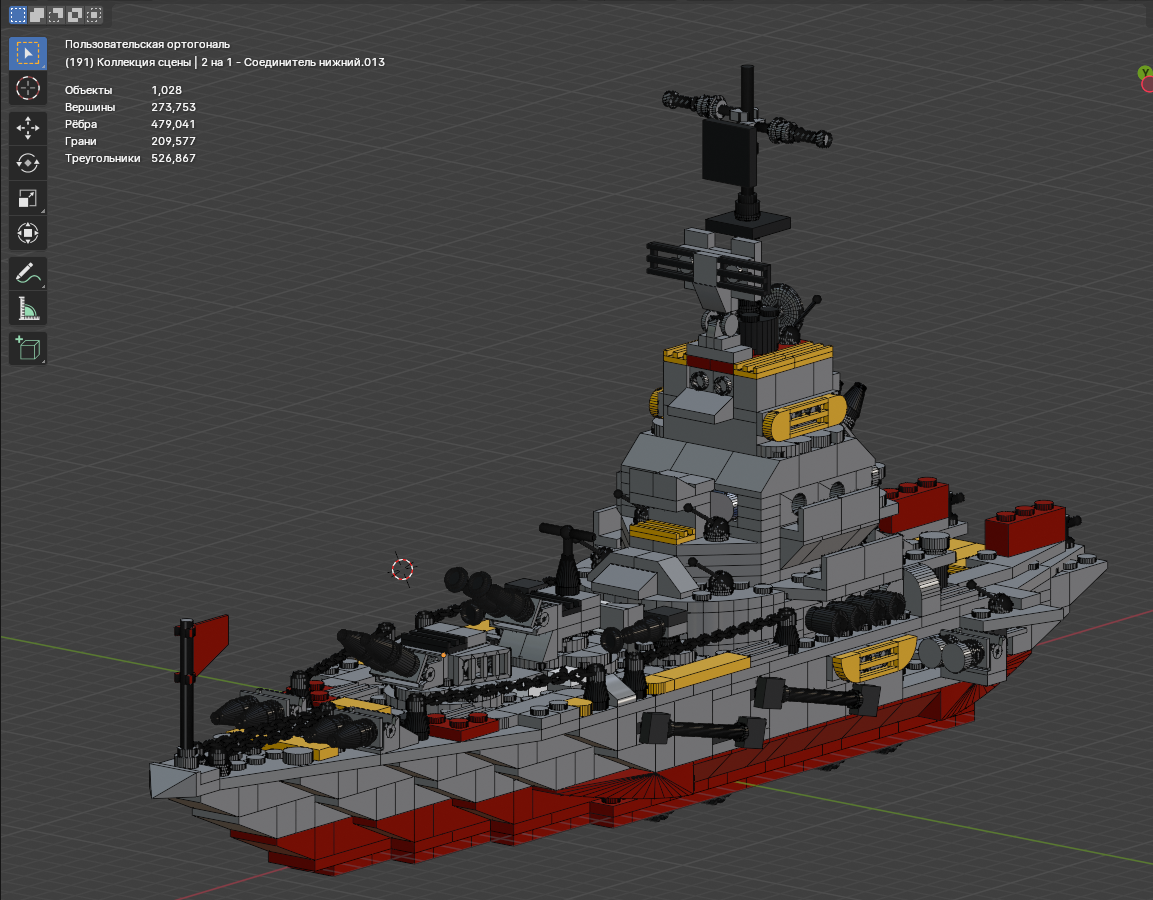Click the viewport overlay text with the object name
The height and width of the screenshot is (900, 1153).
point(224,62)
